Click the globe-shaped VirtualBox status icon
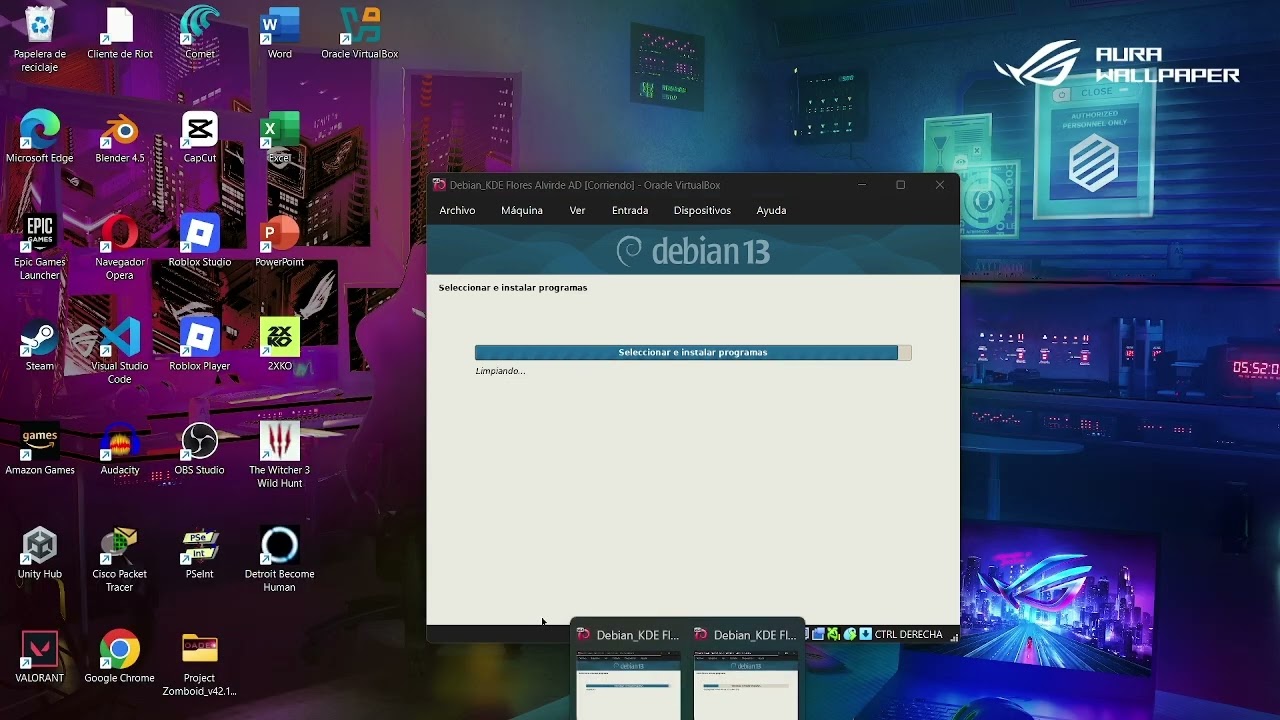This screenshot has height=720, width=1280. pos(850,634)
